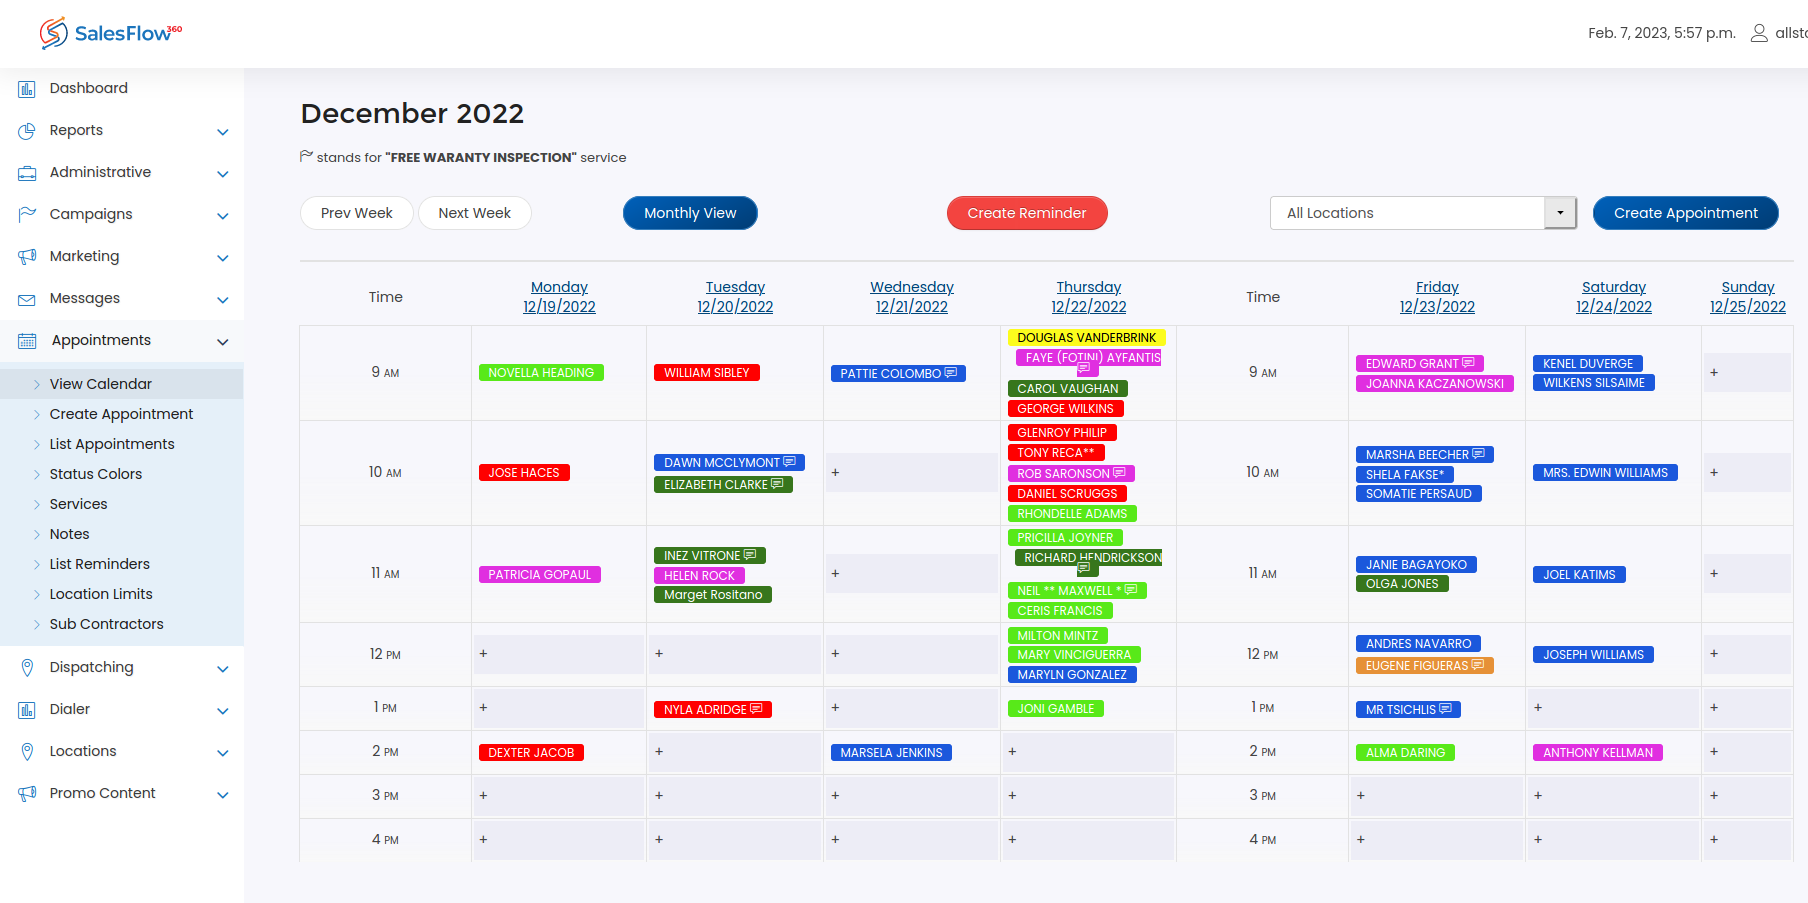1808x903 pixels.
Task: Click the note icon on Pattie Colombo appointment
Action: tap(951, 373)
